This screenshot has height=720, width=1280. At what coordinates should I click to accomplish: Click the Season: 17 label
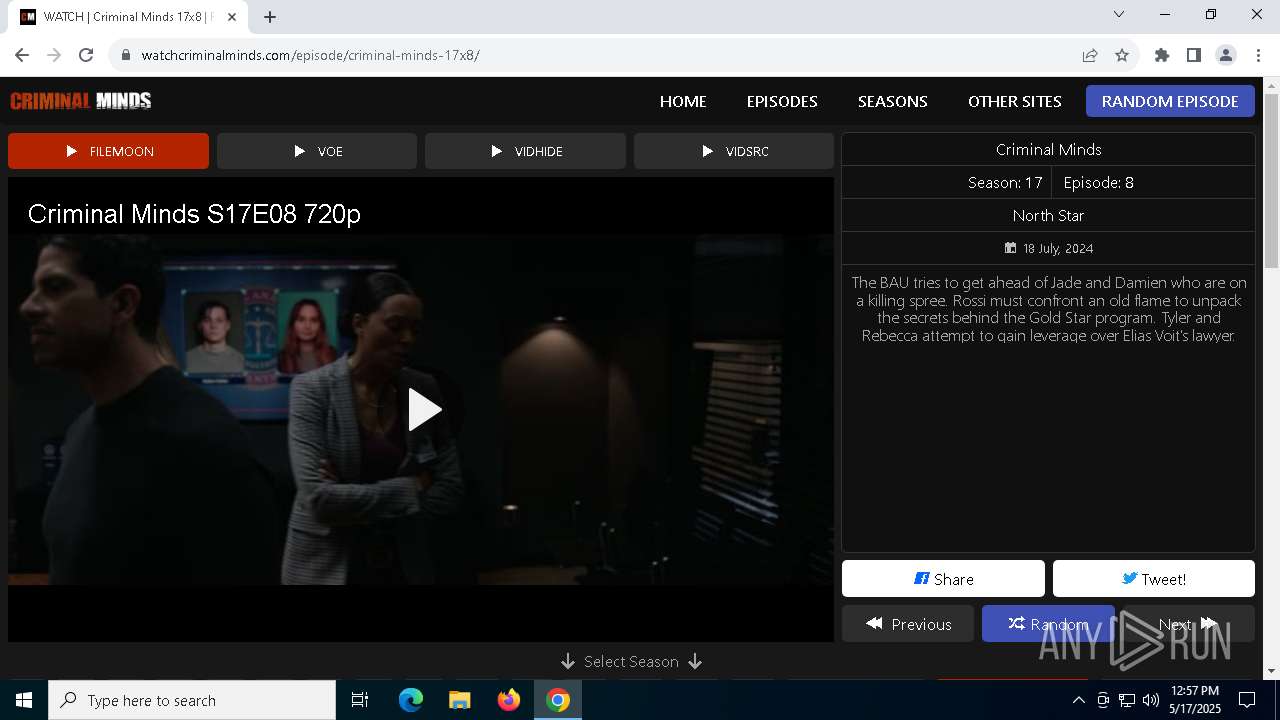[x=1005, y=182]
